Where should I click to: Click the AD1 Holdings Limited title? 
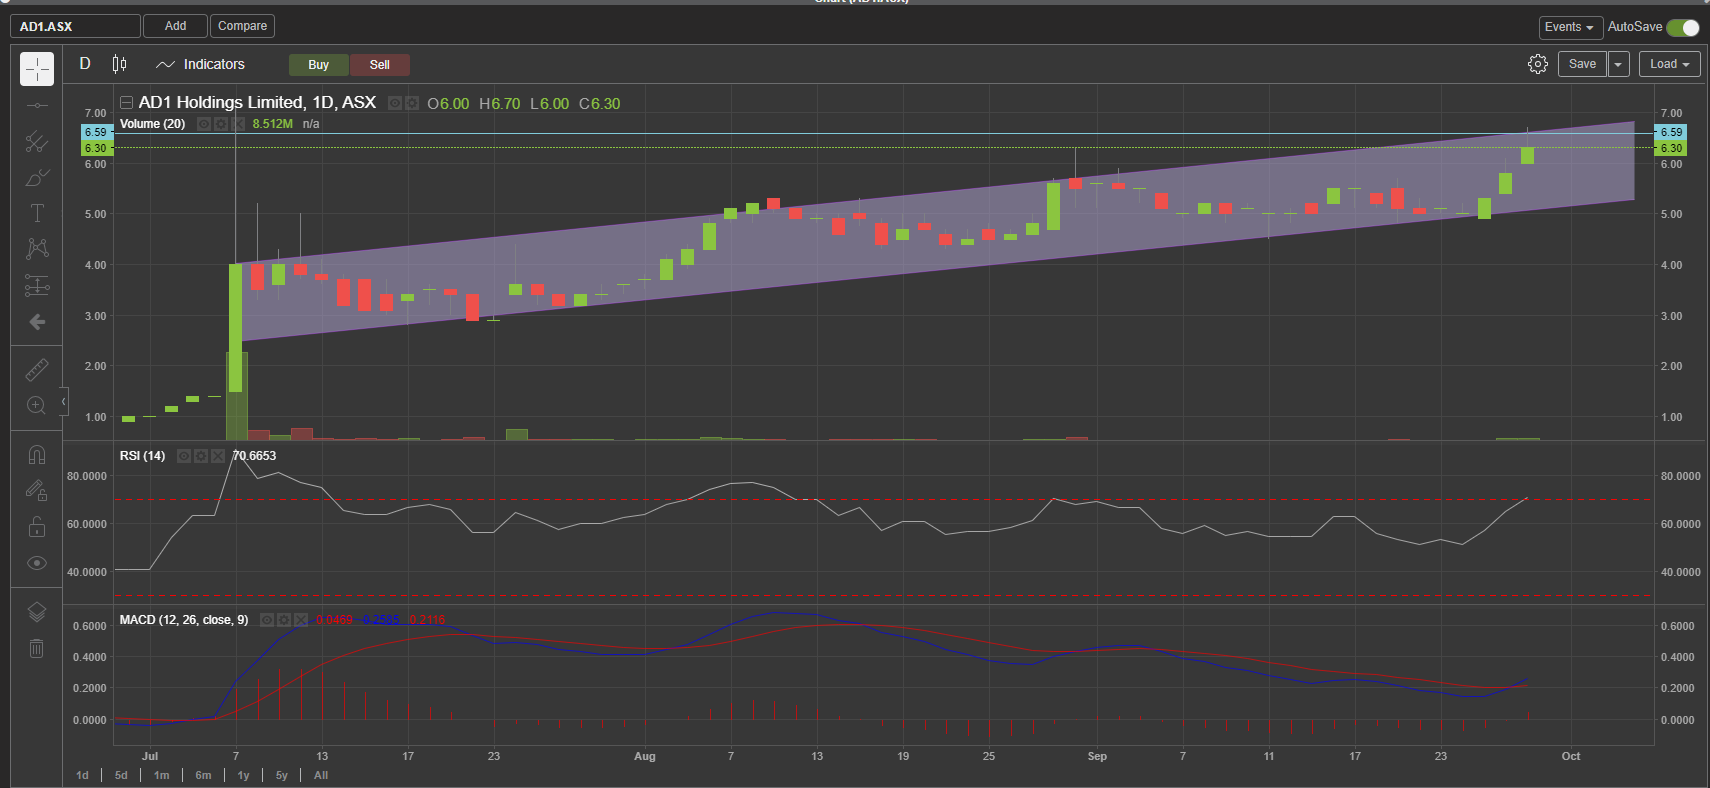pyautogui.click(x=257, y=102)
